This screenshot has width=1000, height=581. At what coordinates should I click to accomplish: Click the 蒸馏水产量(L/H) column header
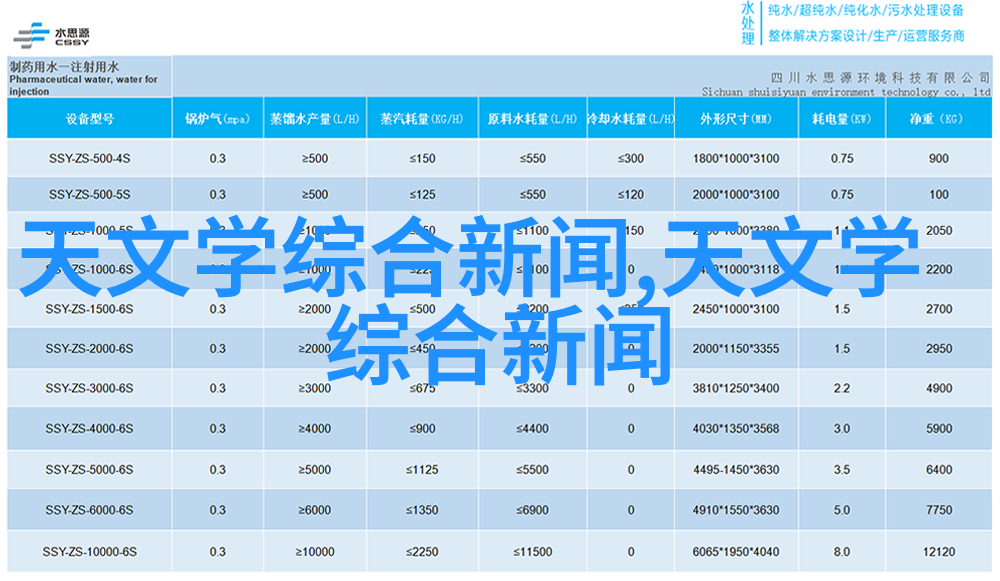314,119
